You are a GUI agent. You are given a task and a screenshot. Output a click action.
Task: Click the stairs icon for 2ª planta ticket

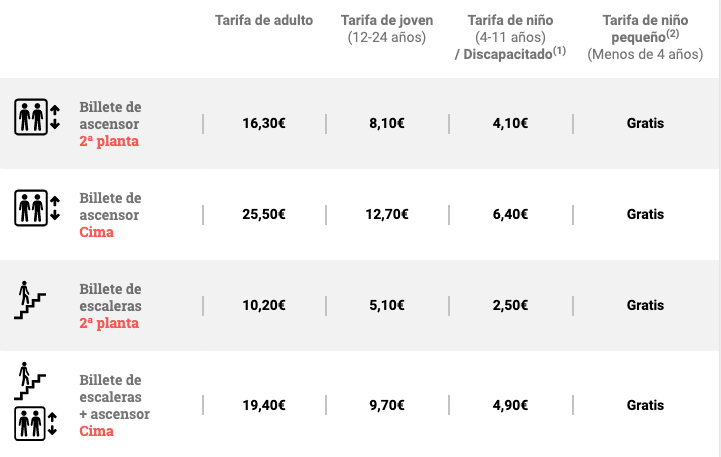tap(29, 299)
